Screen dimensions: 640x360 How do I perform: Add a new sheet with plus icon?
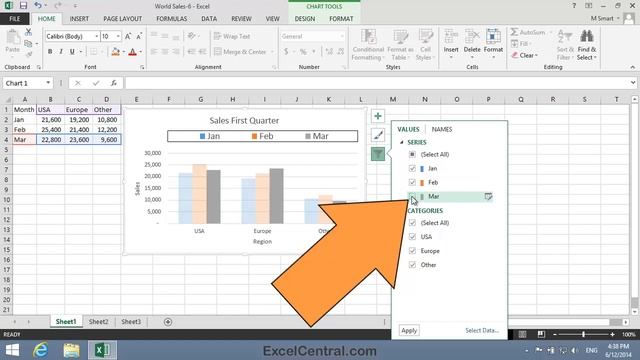point(168,322)
